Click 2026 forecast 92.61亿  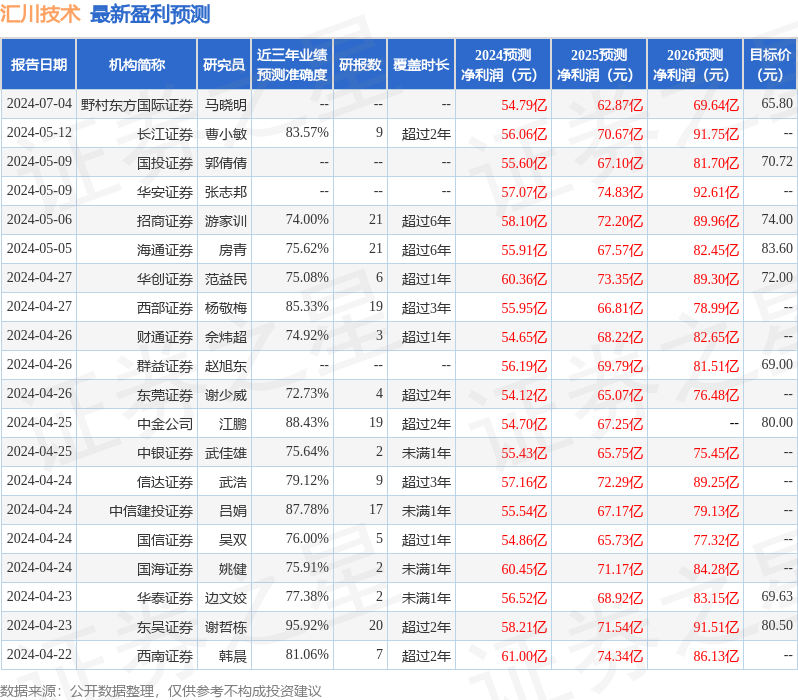tap(716, 192)
